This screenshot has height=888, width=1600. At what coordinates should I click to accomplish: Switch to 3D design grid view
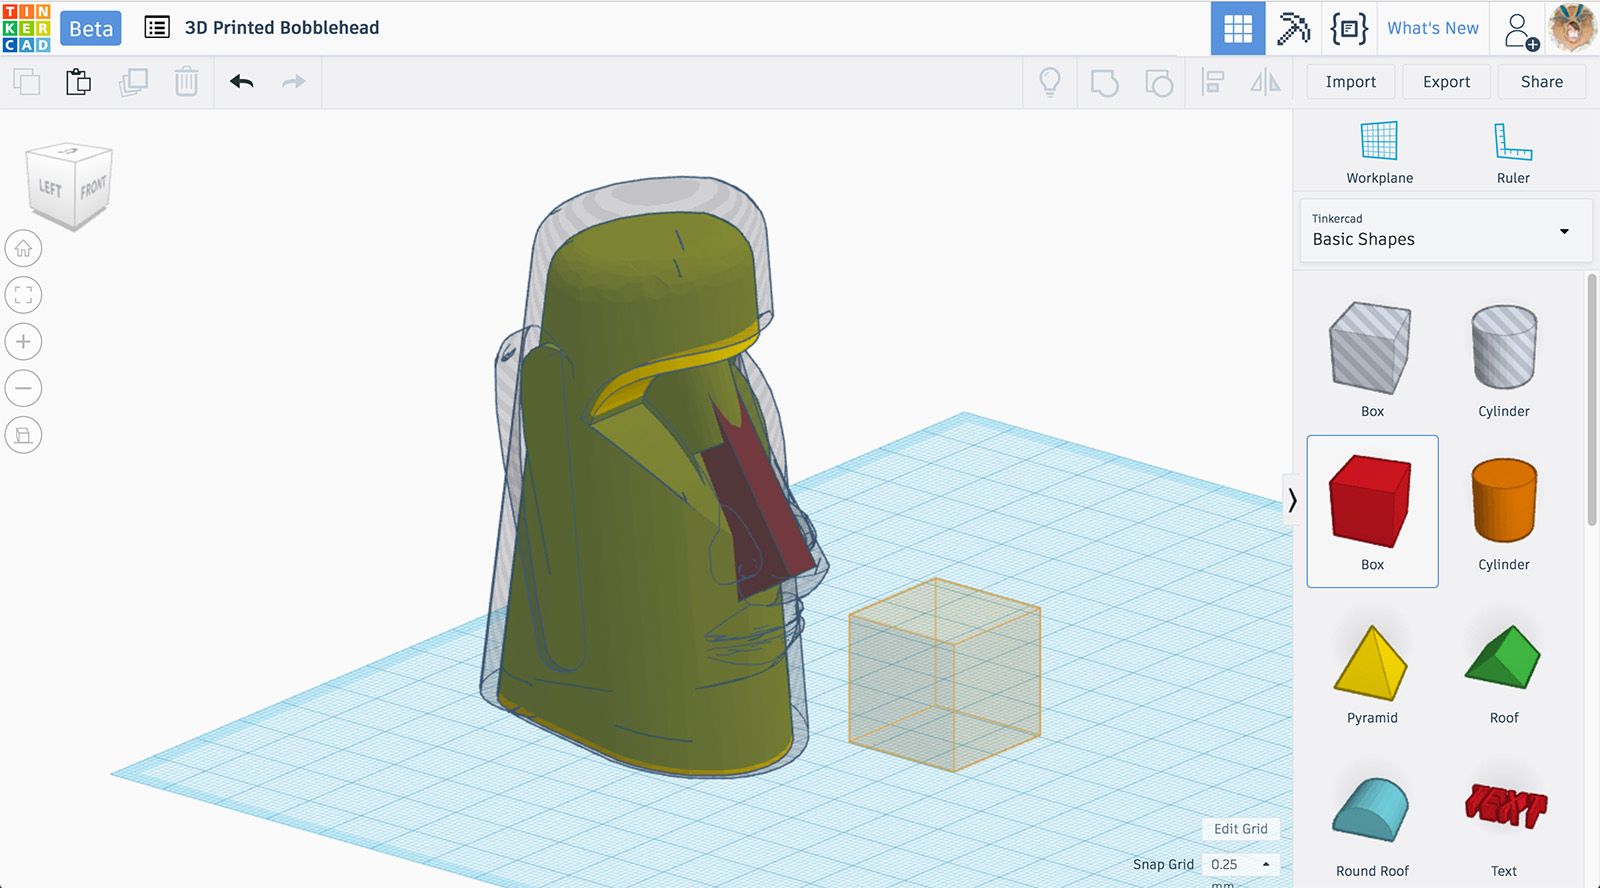point(1237,28)
